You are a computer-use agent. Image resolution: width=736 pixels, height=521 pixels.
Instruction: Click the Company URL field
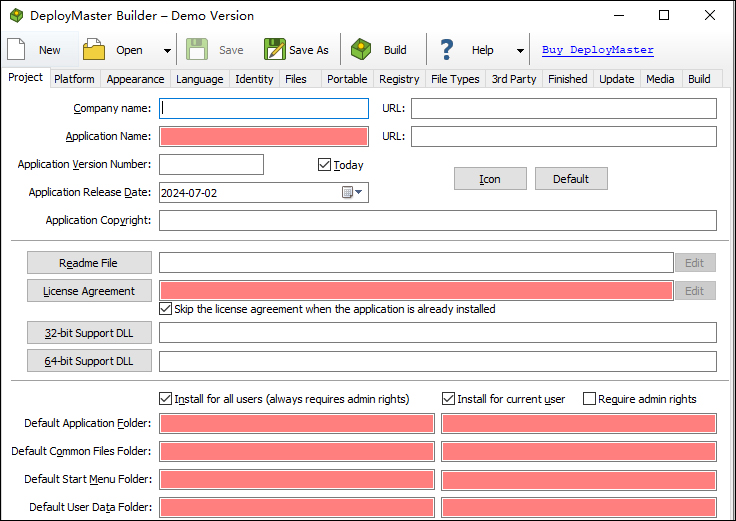564,108
